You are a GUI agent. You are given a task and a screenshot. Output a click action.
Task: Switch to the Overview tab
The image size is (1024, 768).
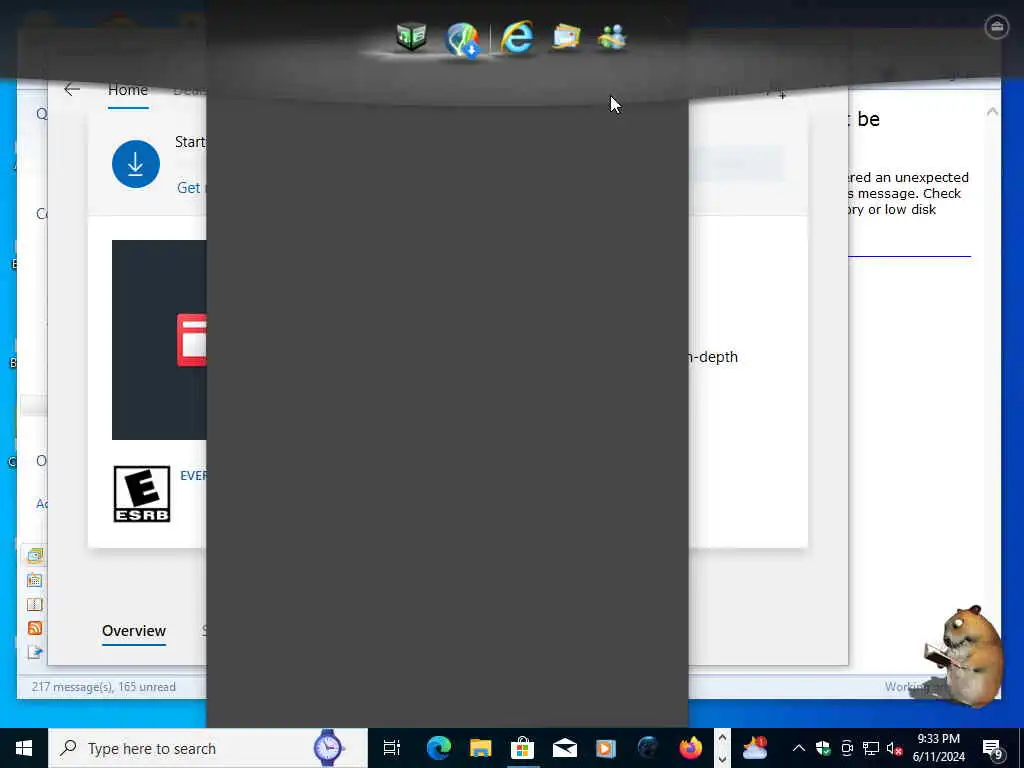(x=134, y=631)
